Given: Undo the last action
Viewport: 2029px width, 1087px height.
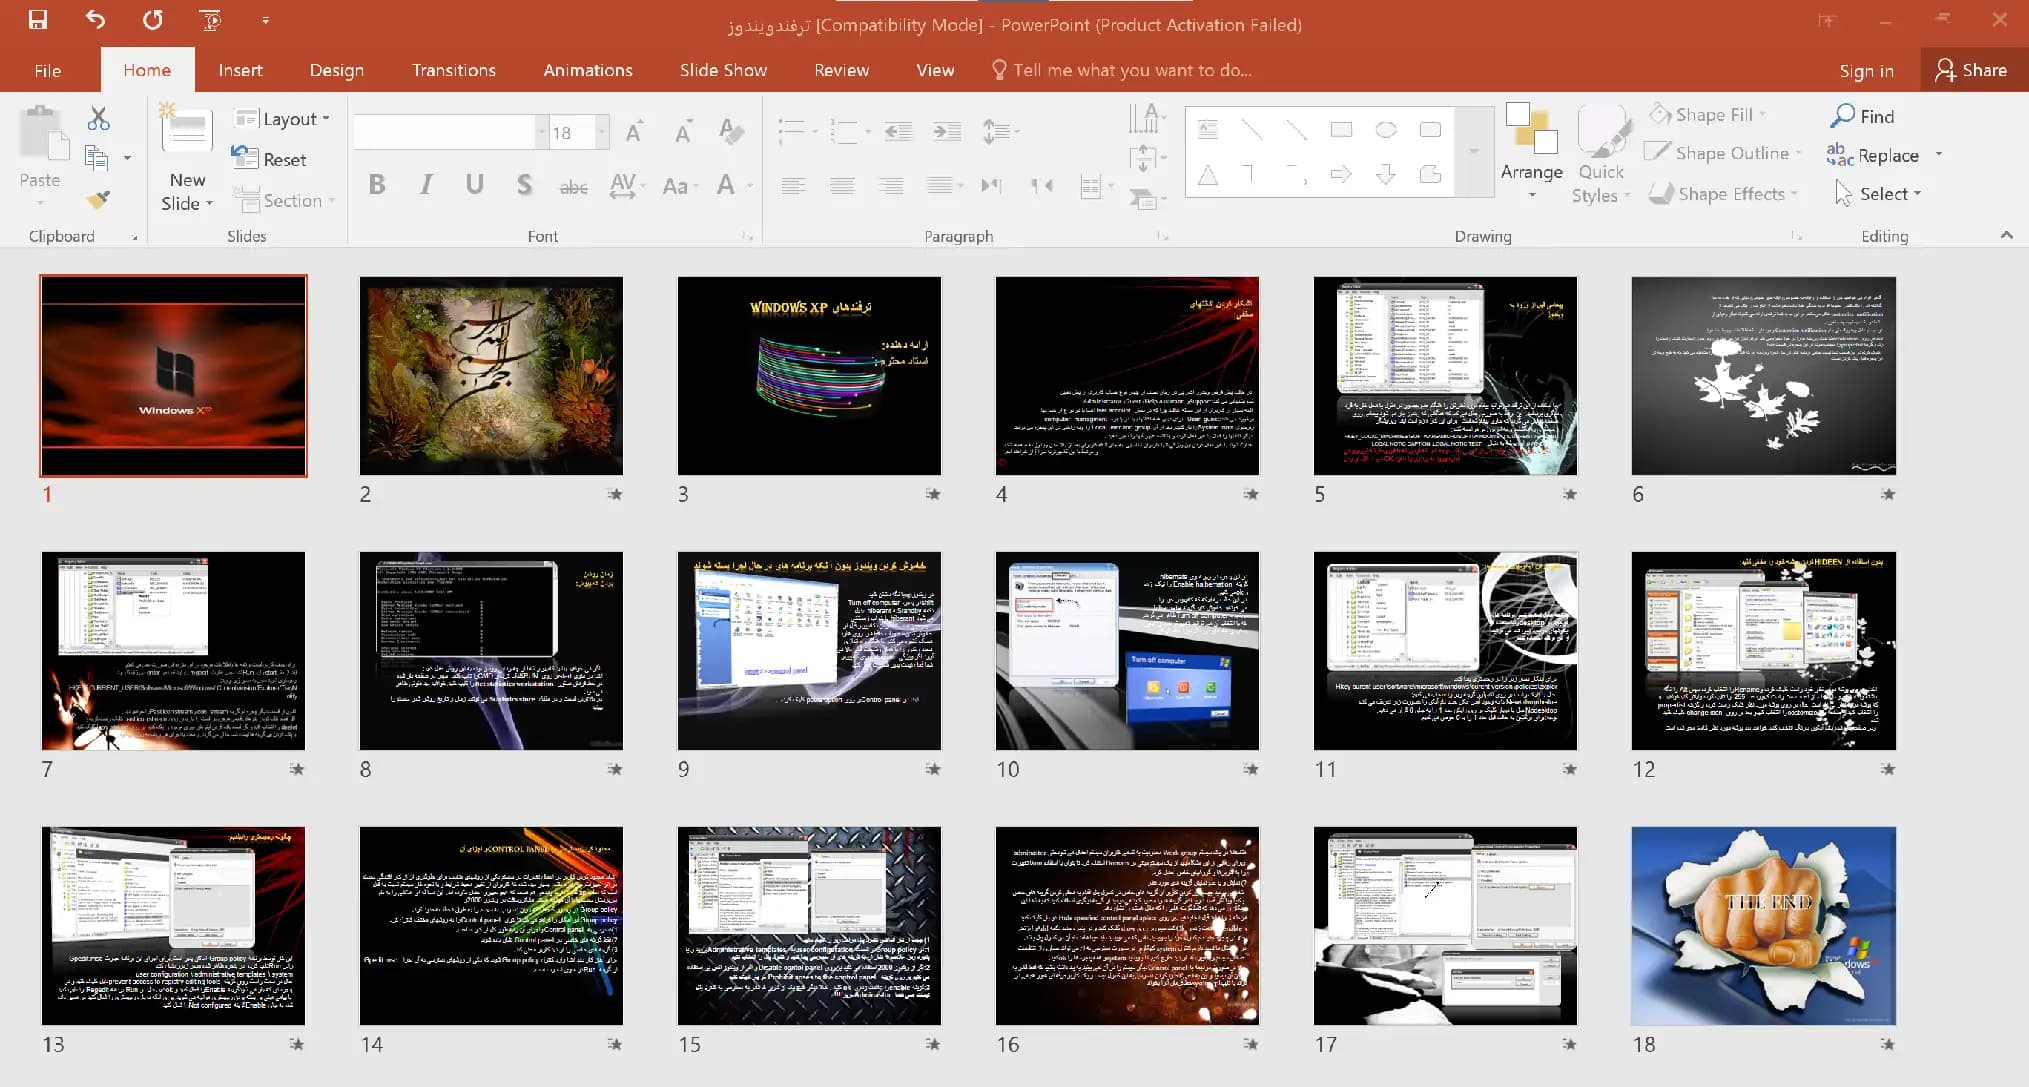Looking at the screenshot, I should [x=95, y=20].
